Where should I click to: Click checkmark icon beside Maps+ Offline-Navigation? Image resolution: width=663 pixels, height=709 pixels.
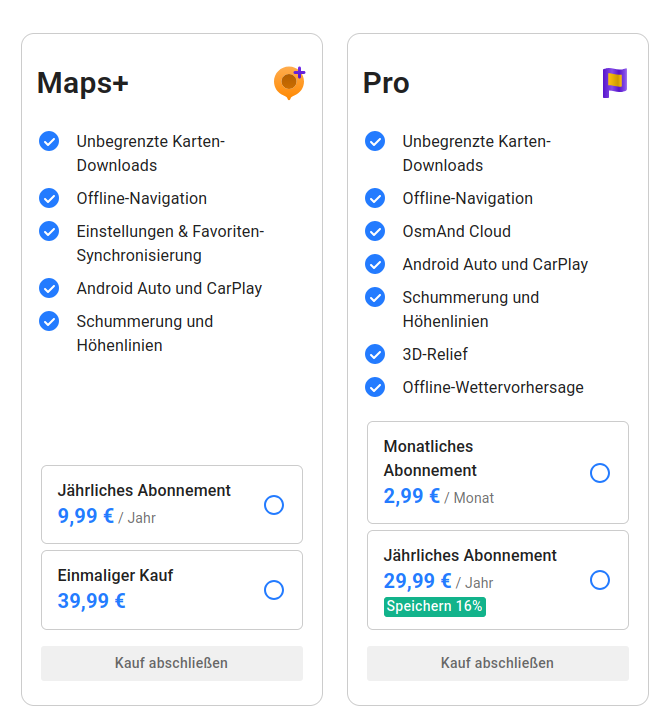(x=49, y=198)
